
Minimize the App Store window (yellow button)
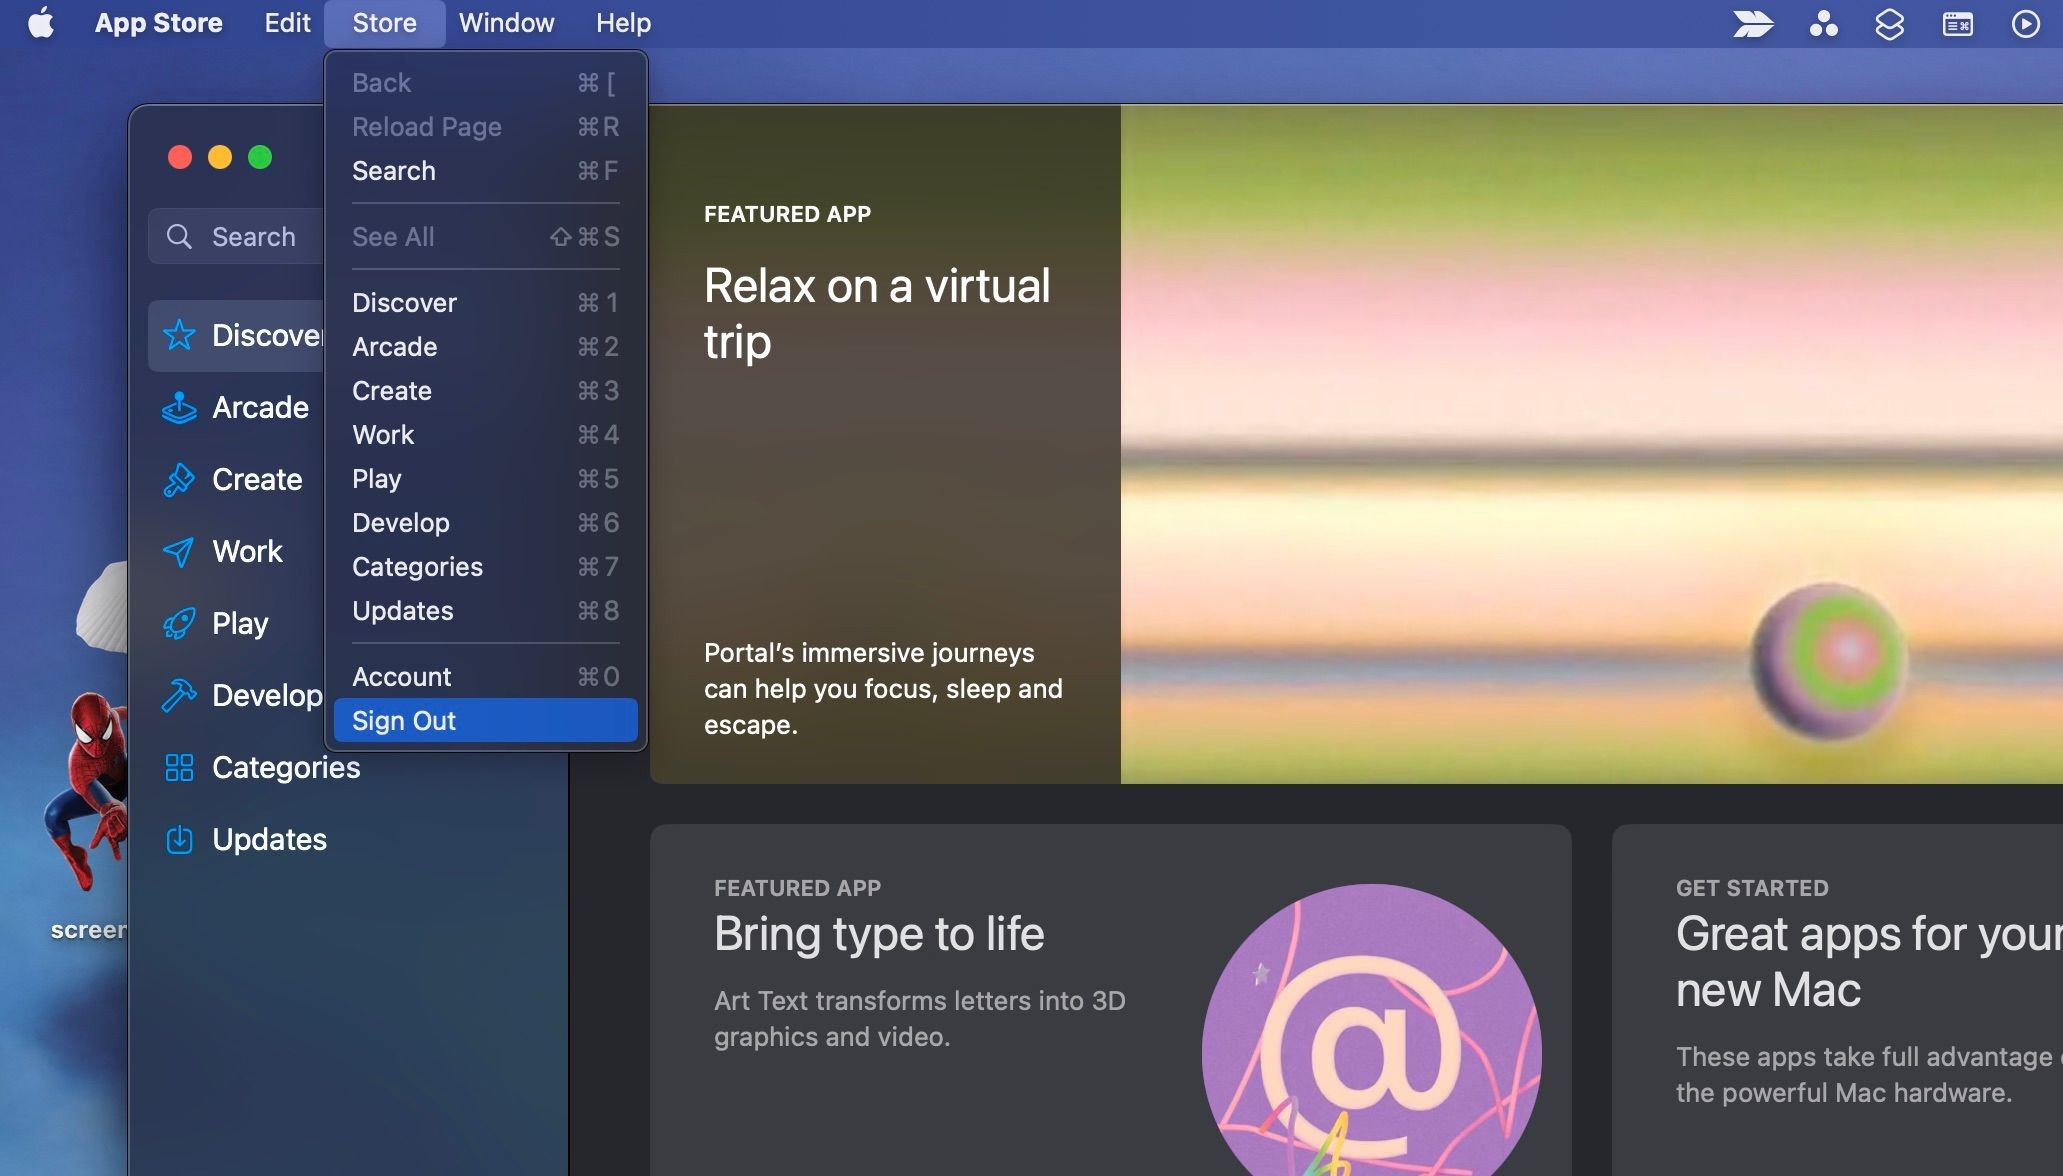click(220, 157)
